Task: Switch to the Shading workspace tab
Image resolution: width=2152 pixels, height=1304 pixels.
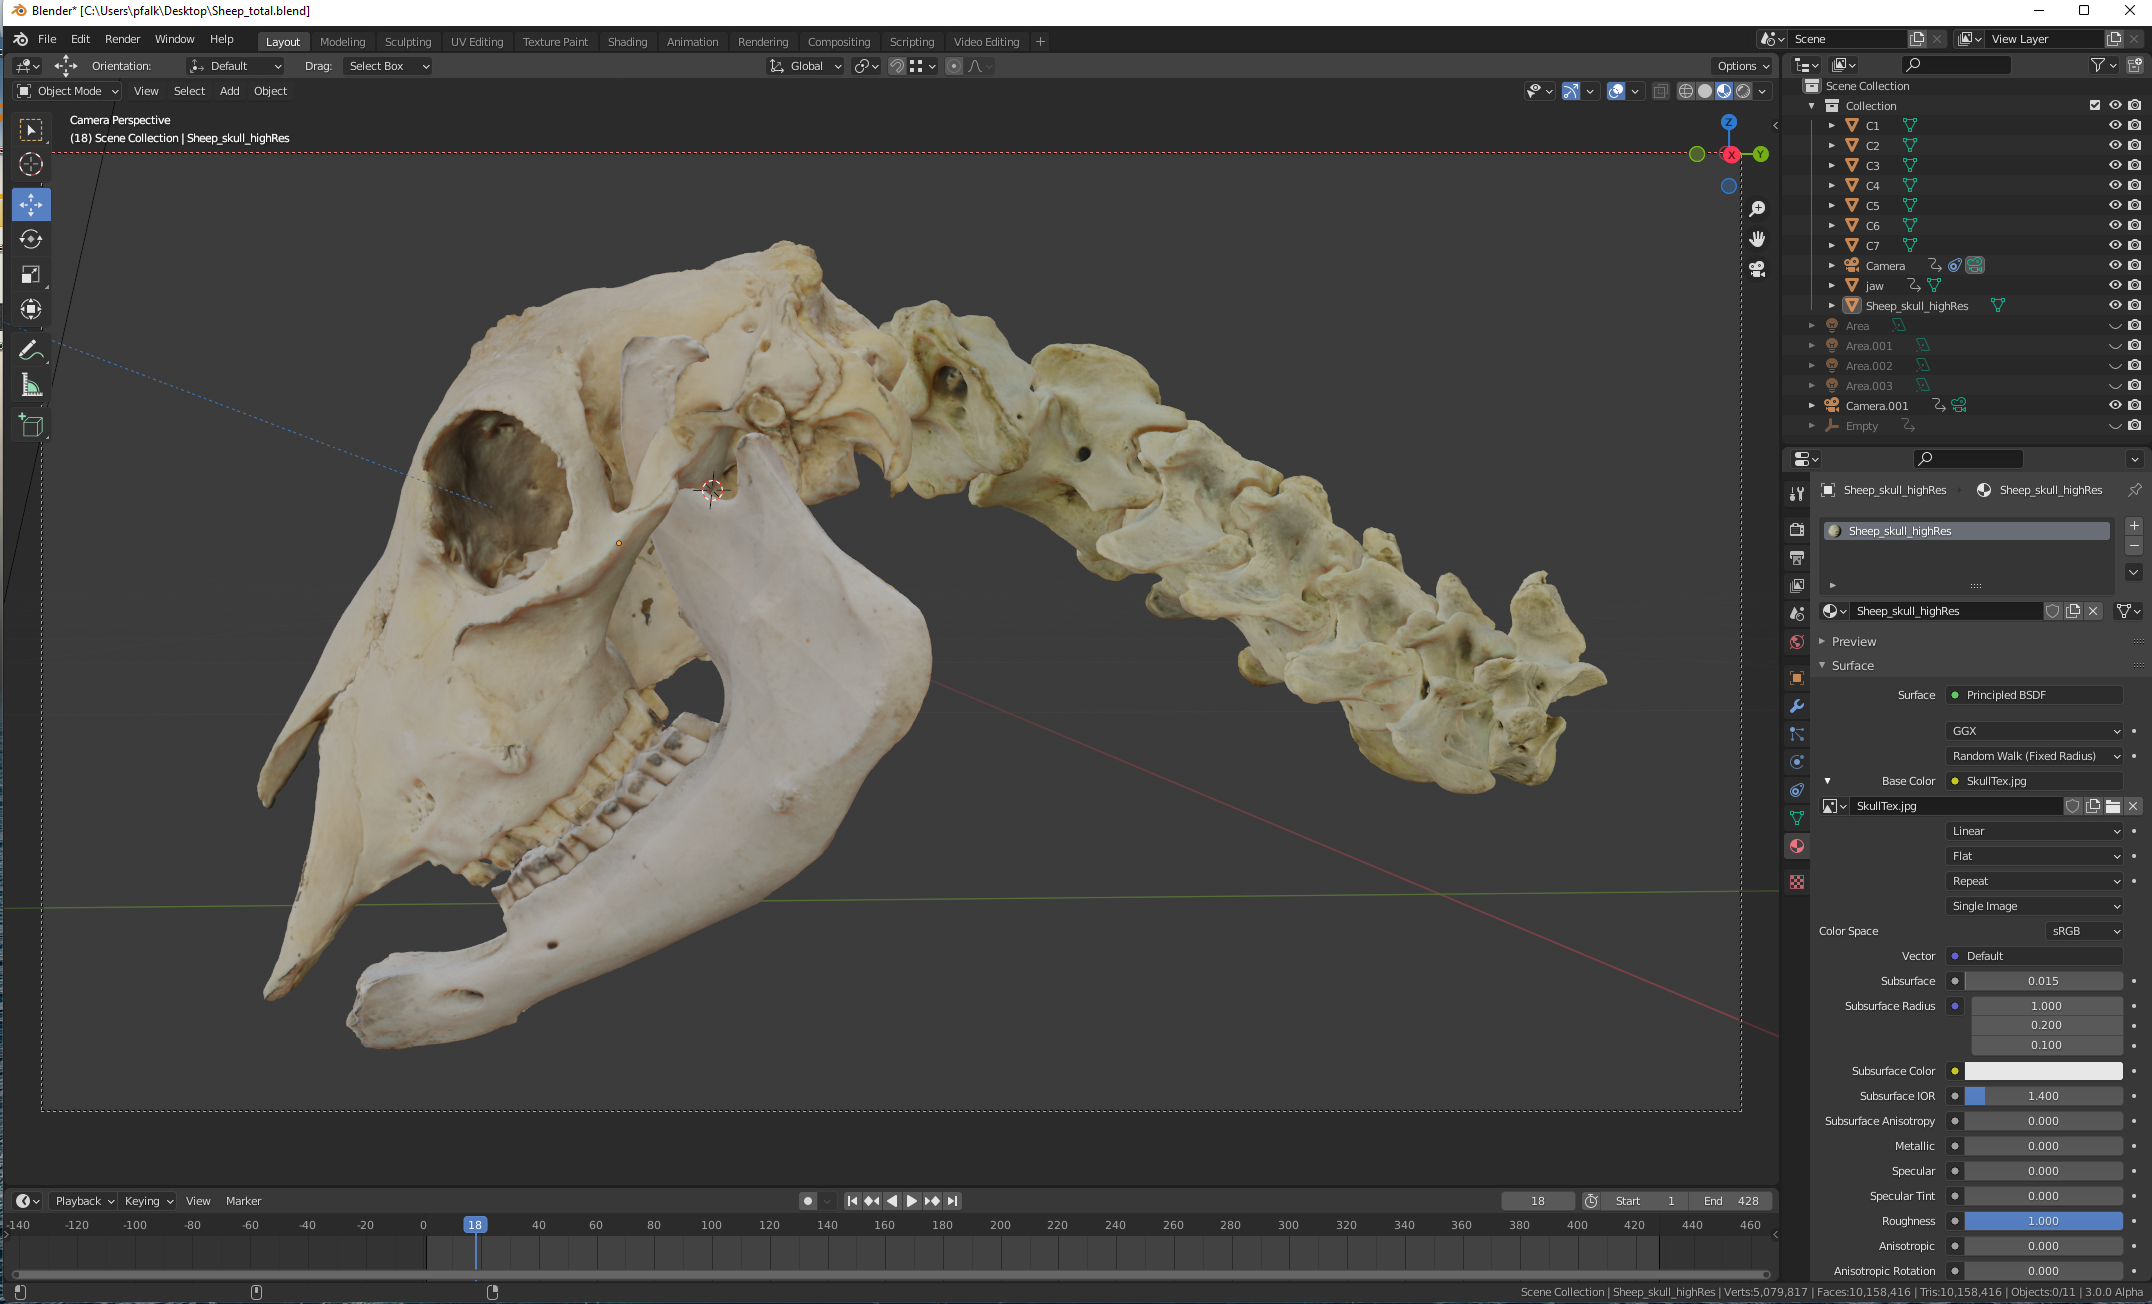Action: point(627,42)
